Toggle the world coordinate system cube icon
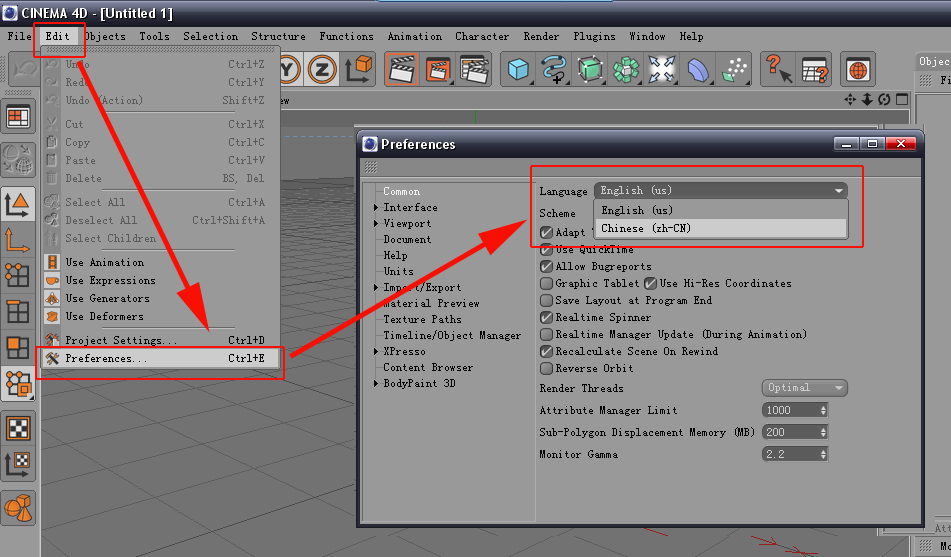 click(x=358, y=69)
